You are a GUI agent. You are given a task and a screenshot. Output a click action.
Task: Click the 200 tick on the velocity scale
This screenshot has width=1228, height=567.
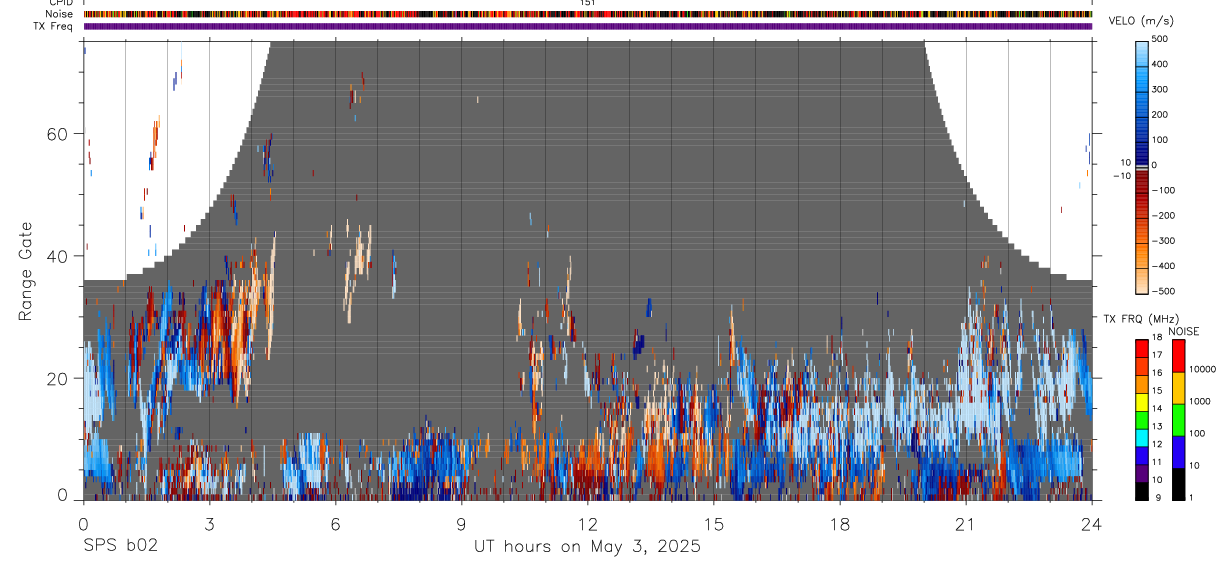coord(1161,115)
